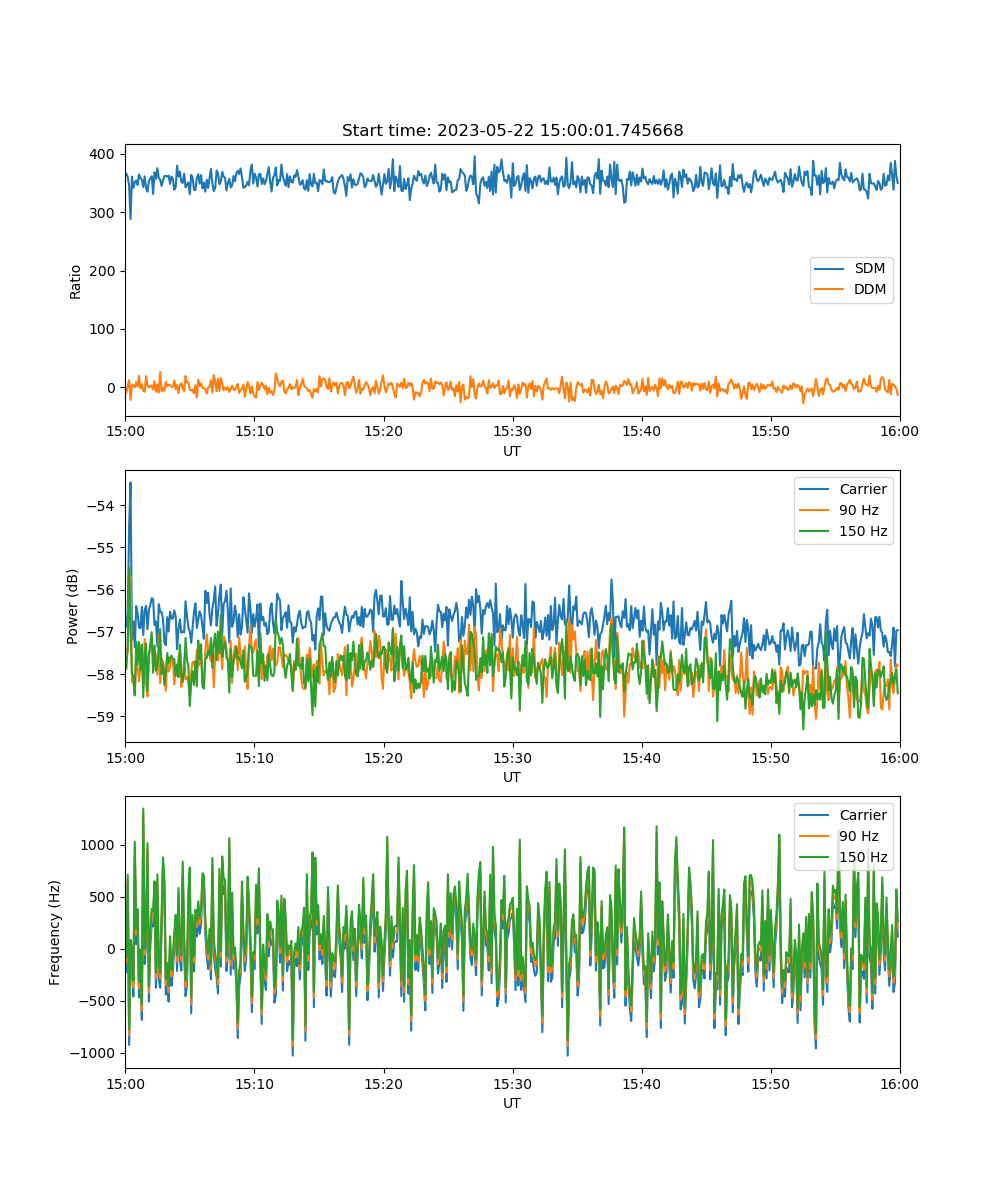Click the −54 tick on the Power axis
The height and width of the screenshot is (1200, 1000).
pos(103,506)
